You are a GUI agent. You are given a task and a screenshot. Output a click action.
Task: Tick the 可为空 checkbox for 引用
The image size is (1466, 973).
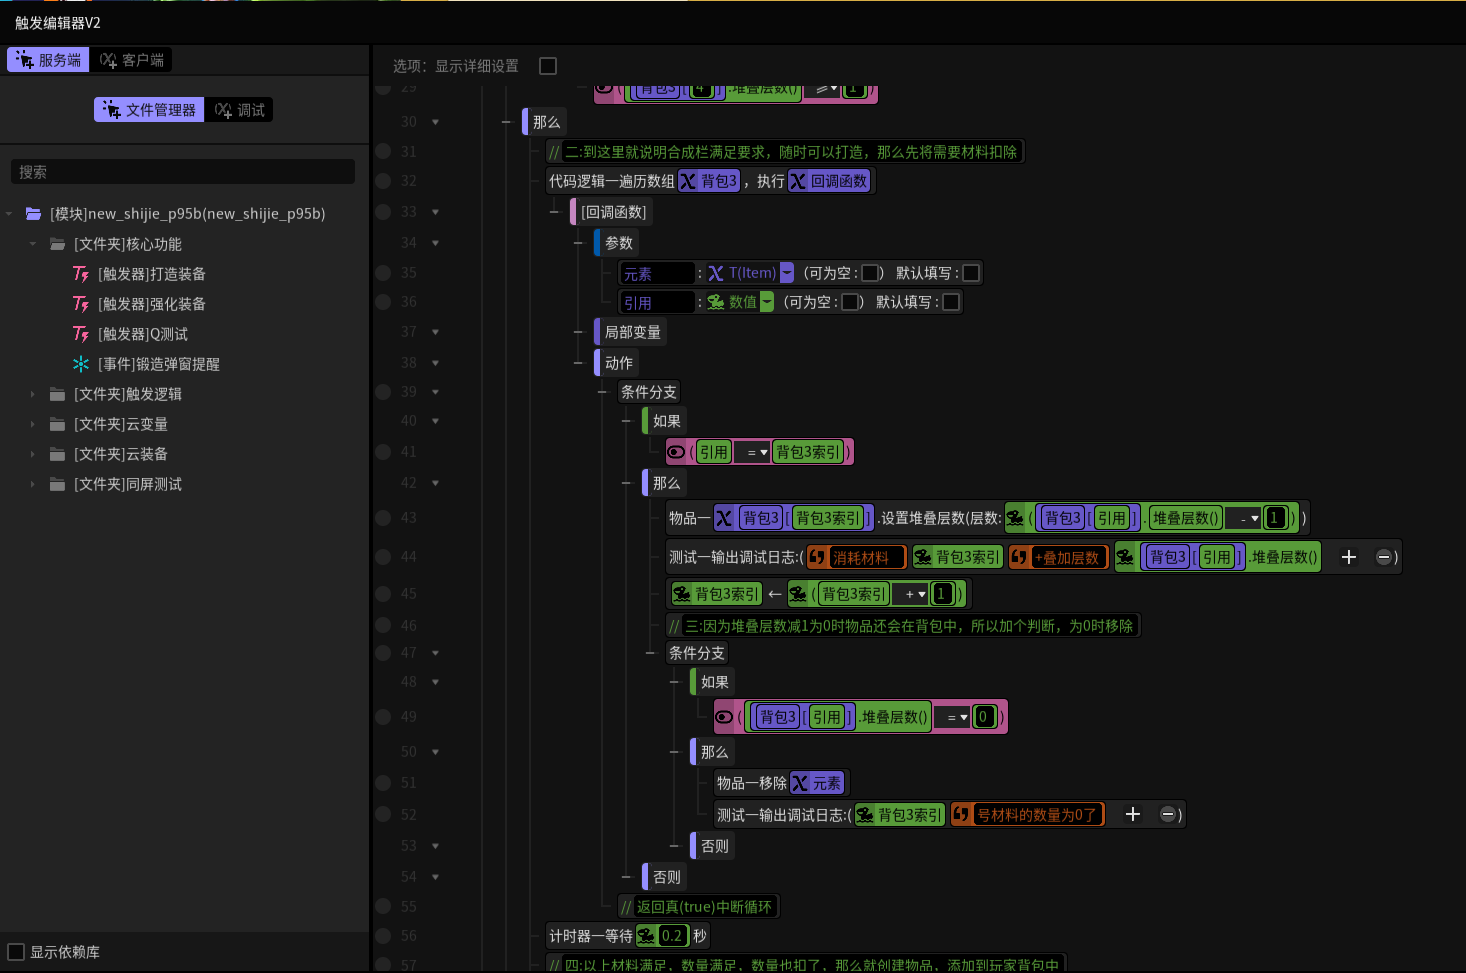(x=850, y=302)
